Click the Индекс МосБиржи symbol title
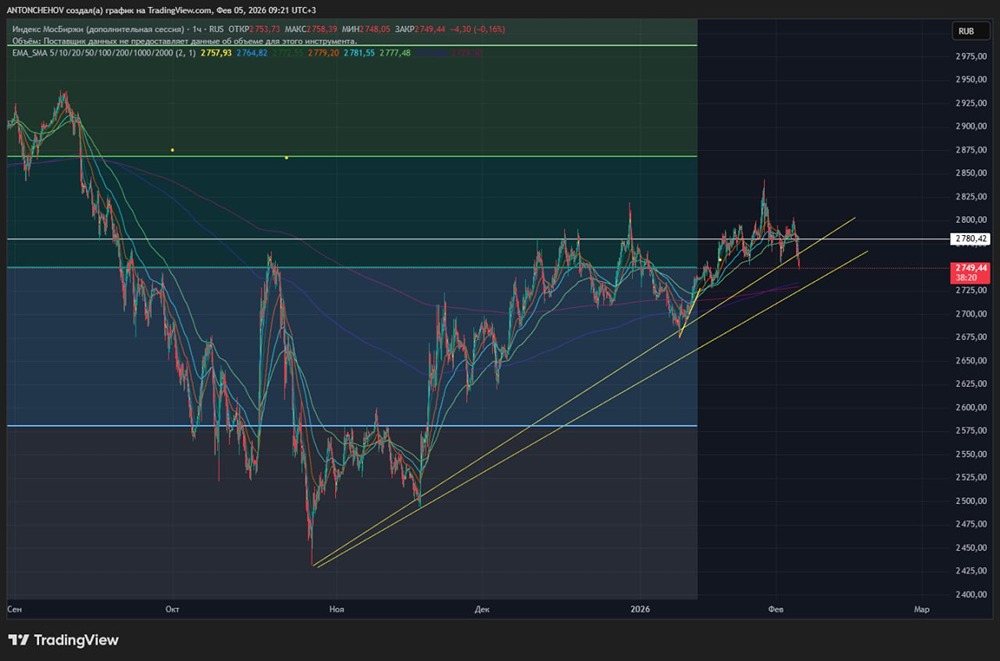The width and height of the screenshot is (1000, 661). coord(98,29)
